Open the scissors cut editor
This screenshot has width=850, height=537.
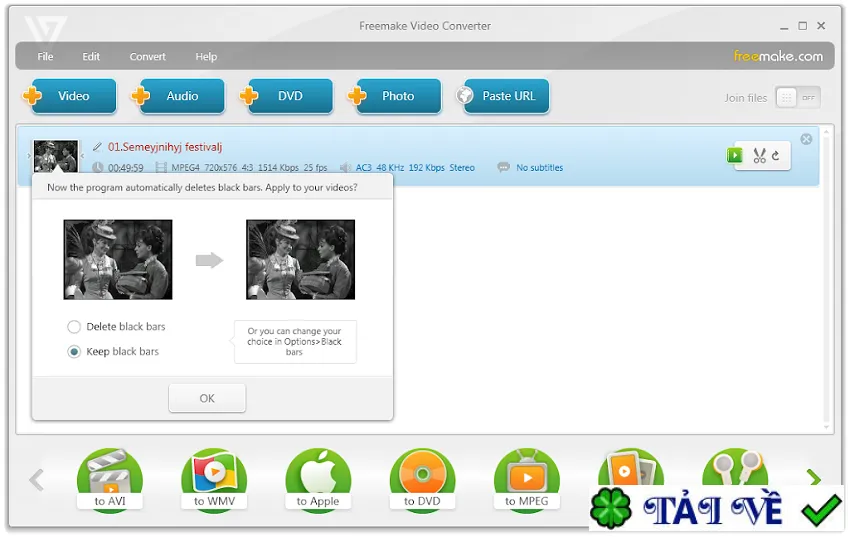pos(759,156)
